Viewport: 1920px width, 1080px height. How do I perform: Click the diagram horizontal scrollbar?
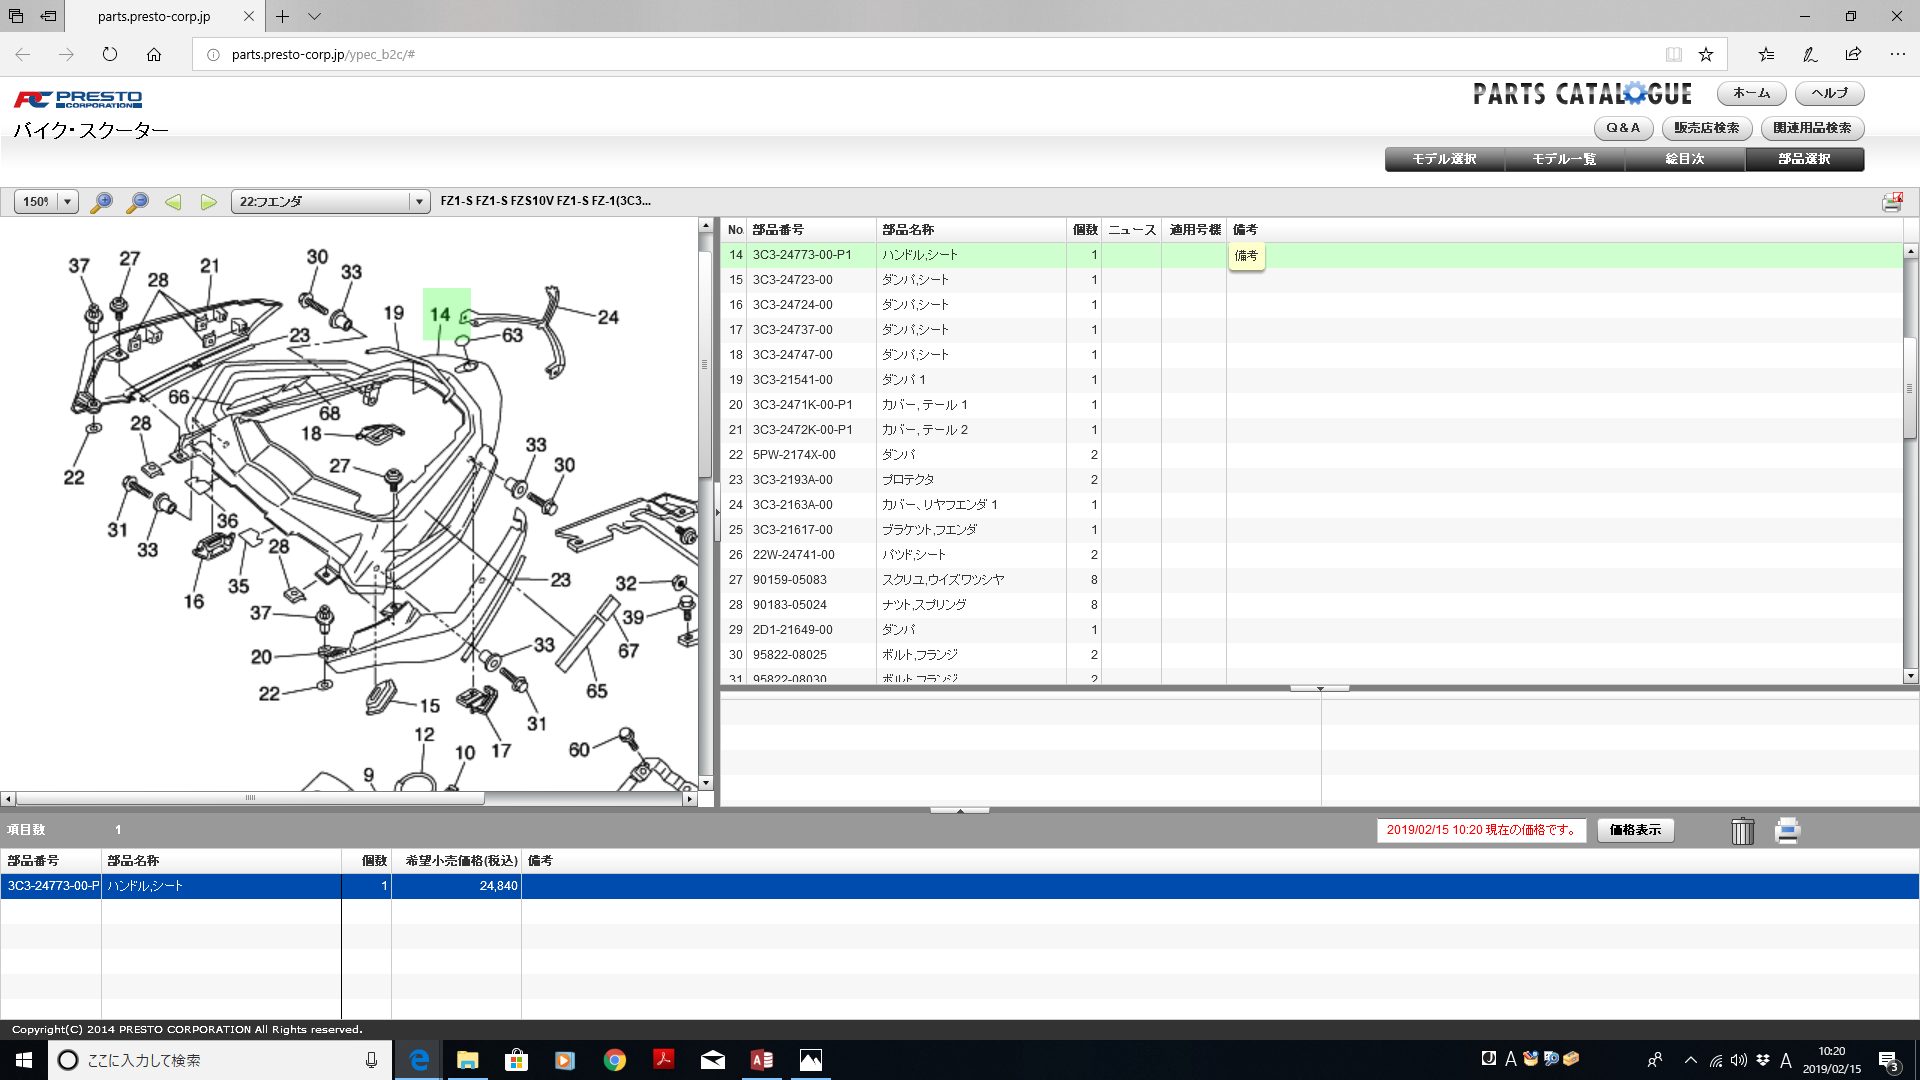point(250,798)
